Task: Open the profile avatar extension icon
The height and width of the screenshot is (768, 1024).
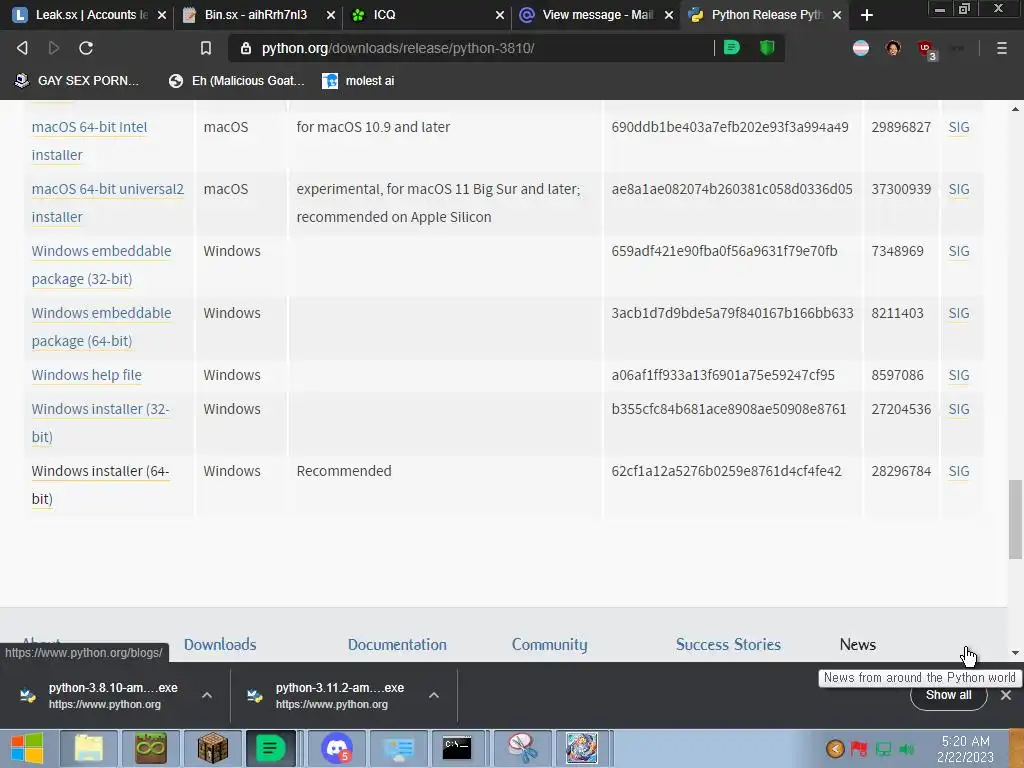Action: [893, 48]
